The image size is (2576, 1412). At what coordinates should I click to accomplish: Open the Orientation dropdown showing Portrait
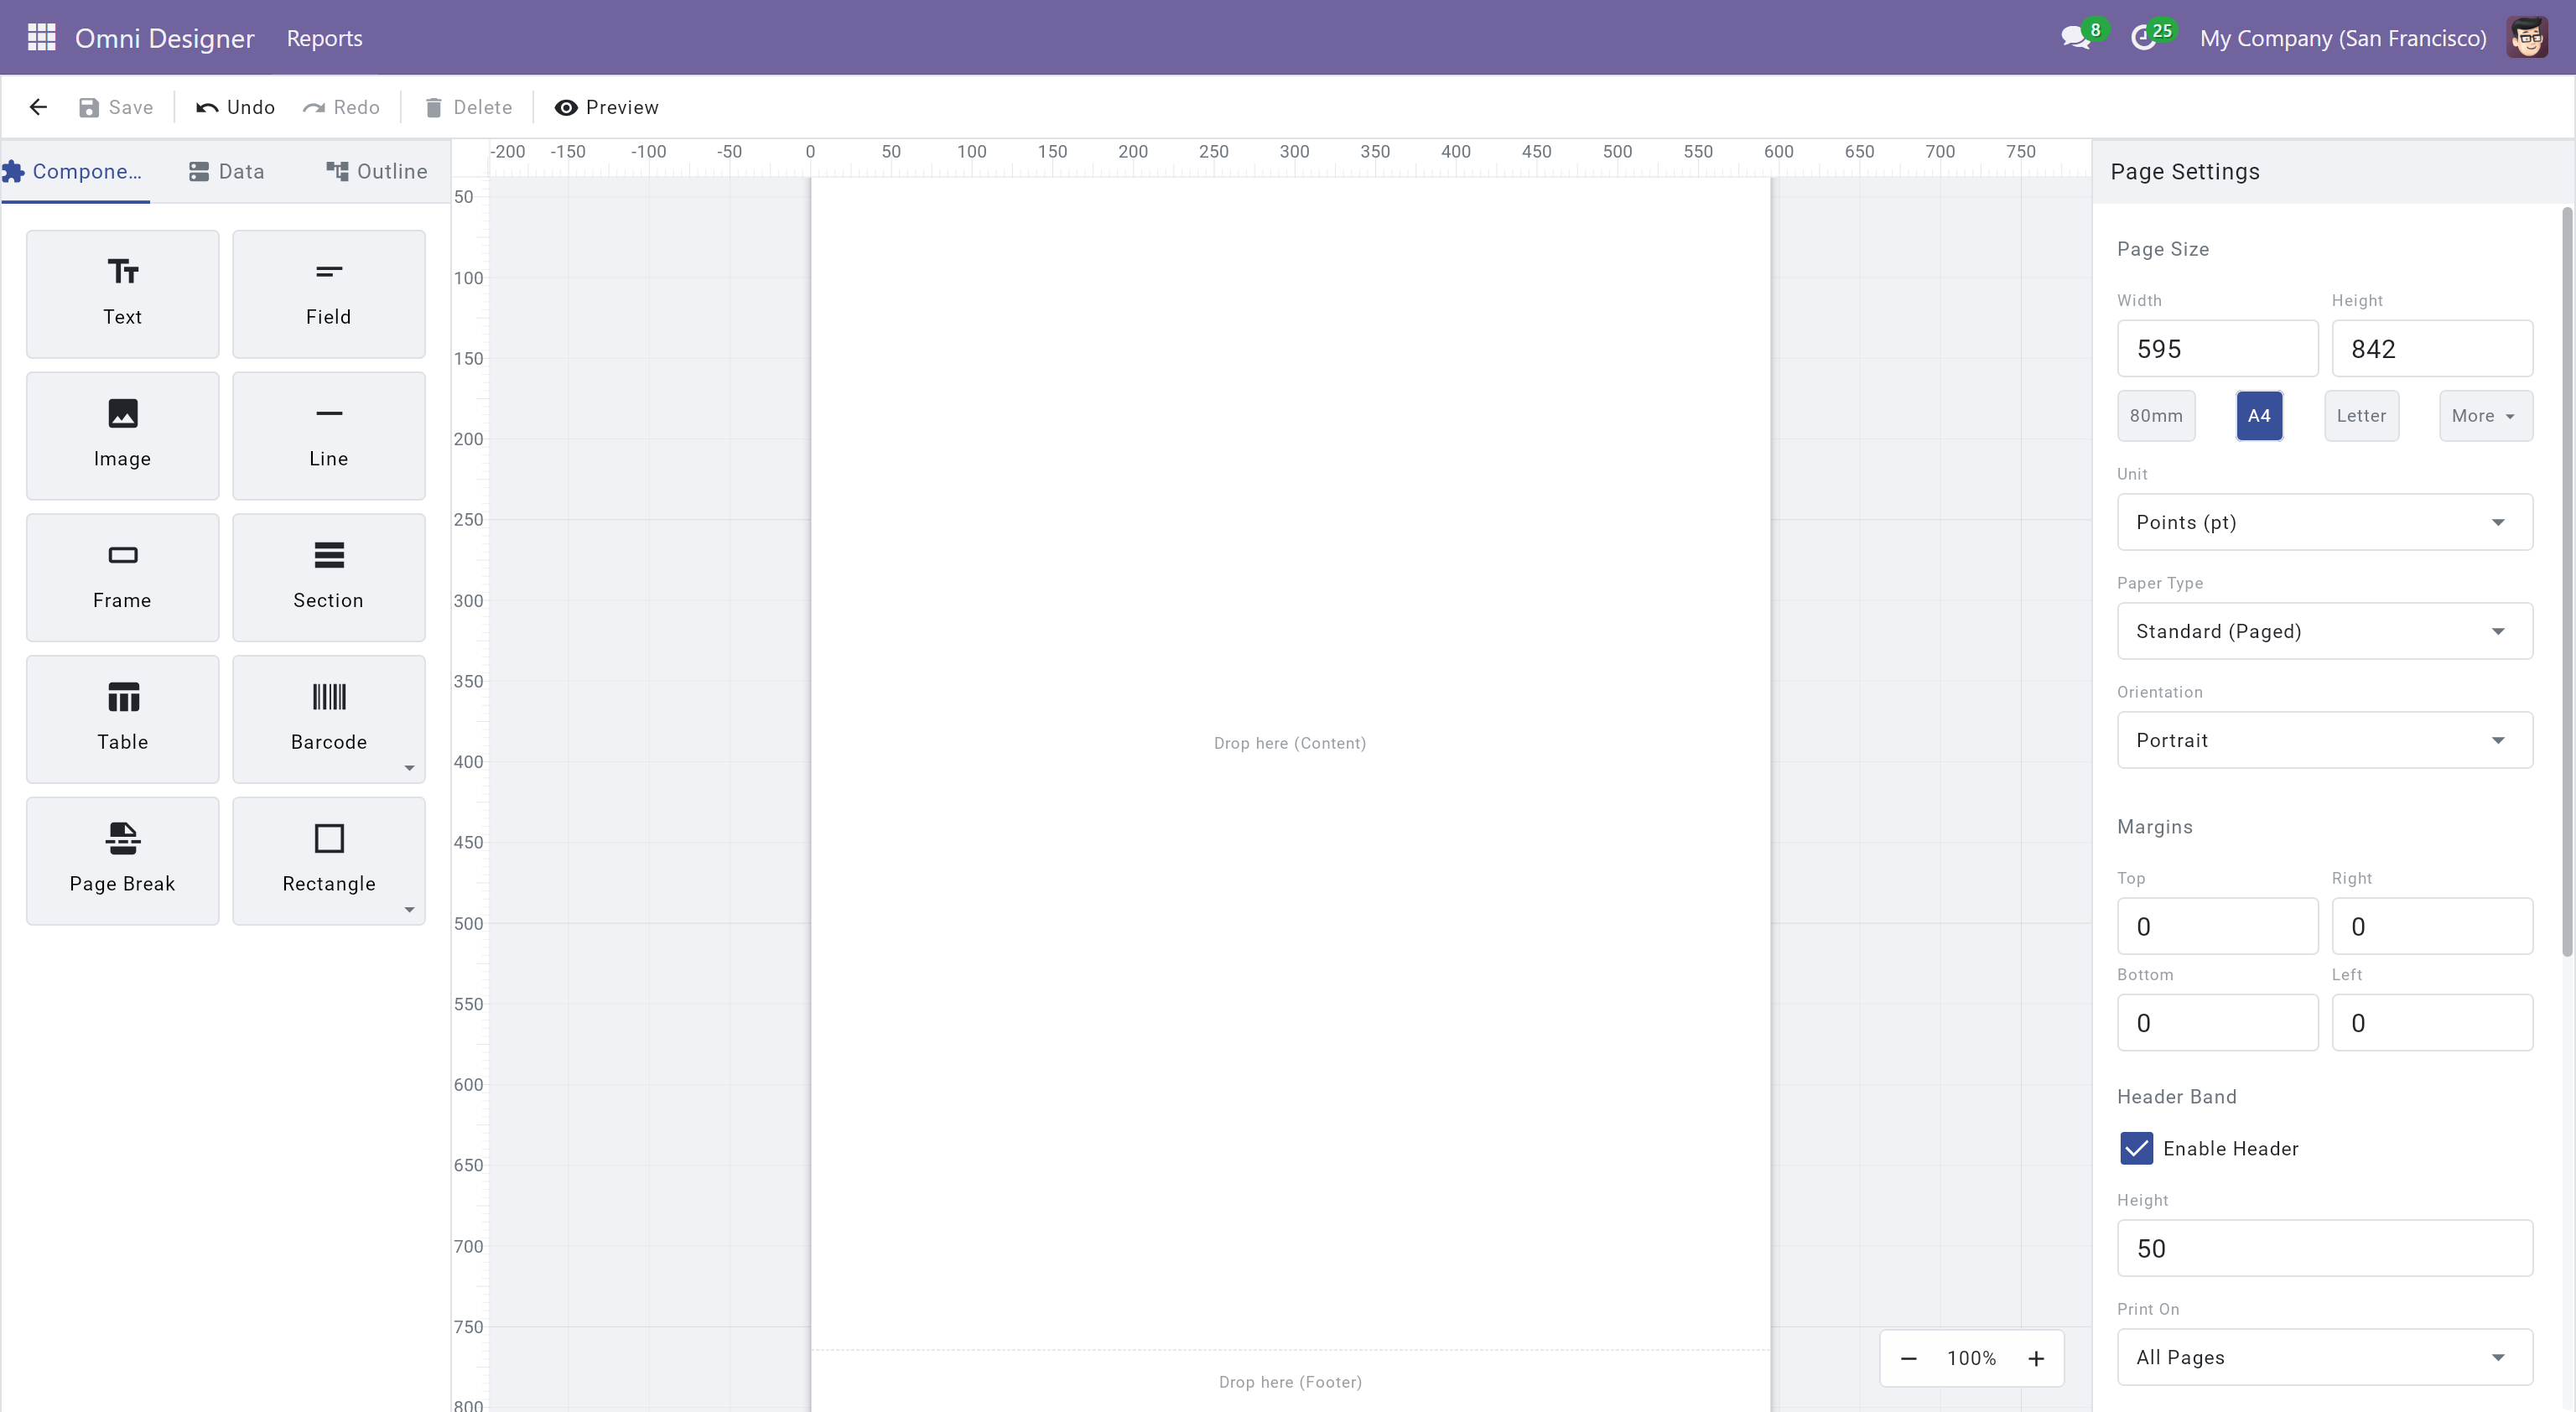click(2323, 740)
